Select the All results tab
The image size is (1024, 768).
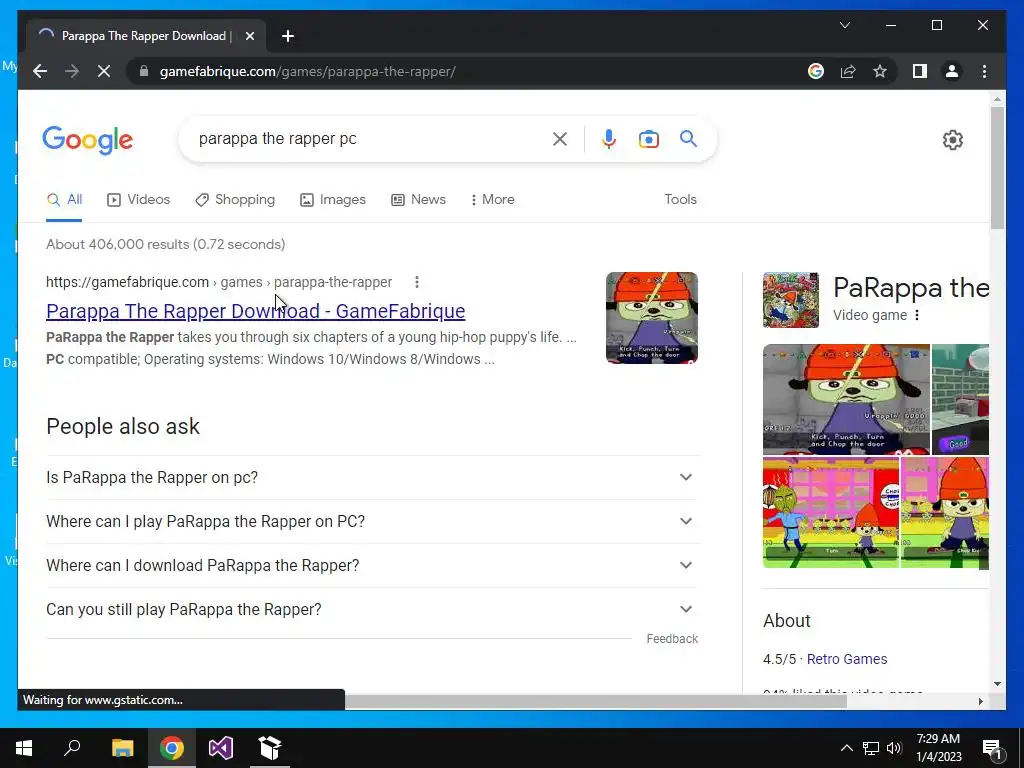[x=65, y=200]
